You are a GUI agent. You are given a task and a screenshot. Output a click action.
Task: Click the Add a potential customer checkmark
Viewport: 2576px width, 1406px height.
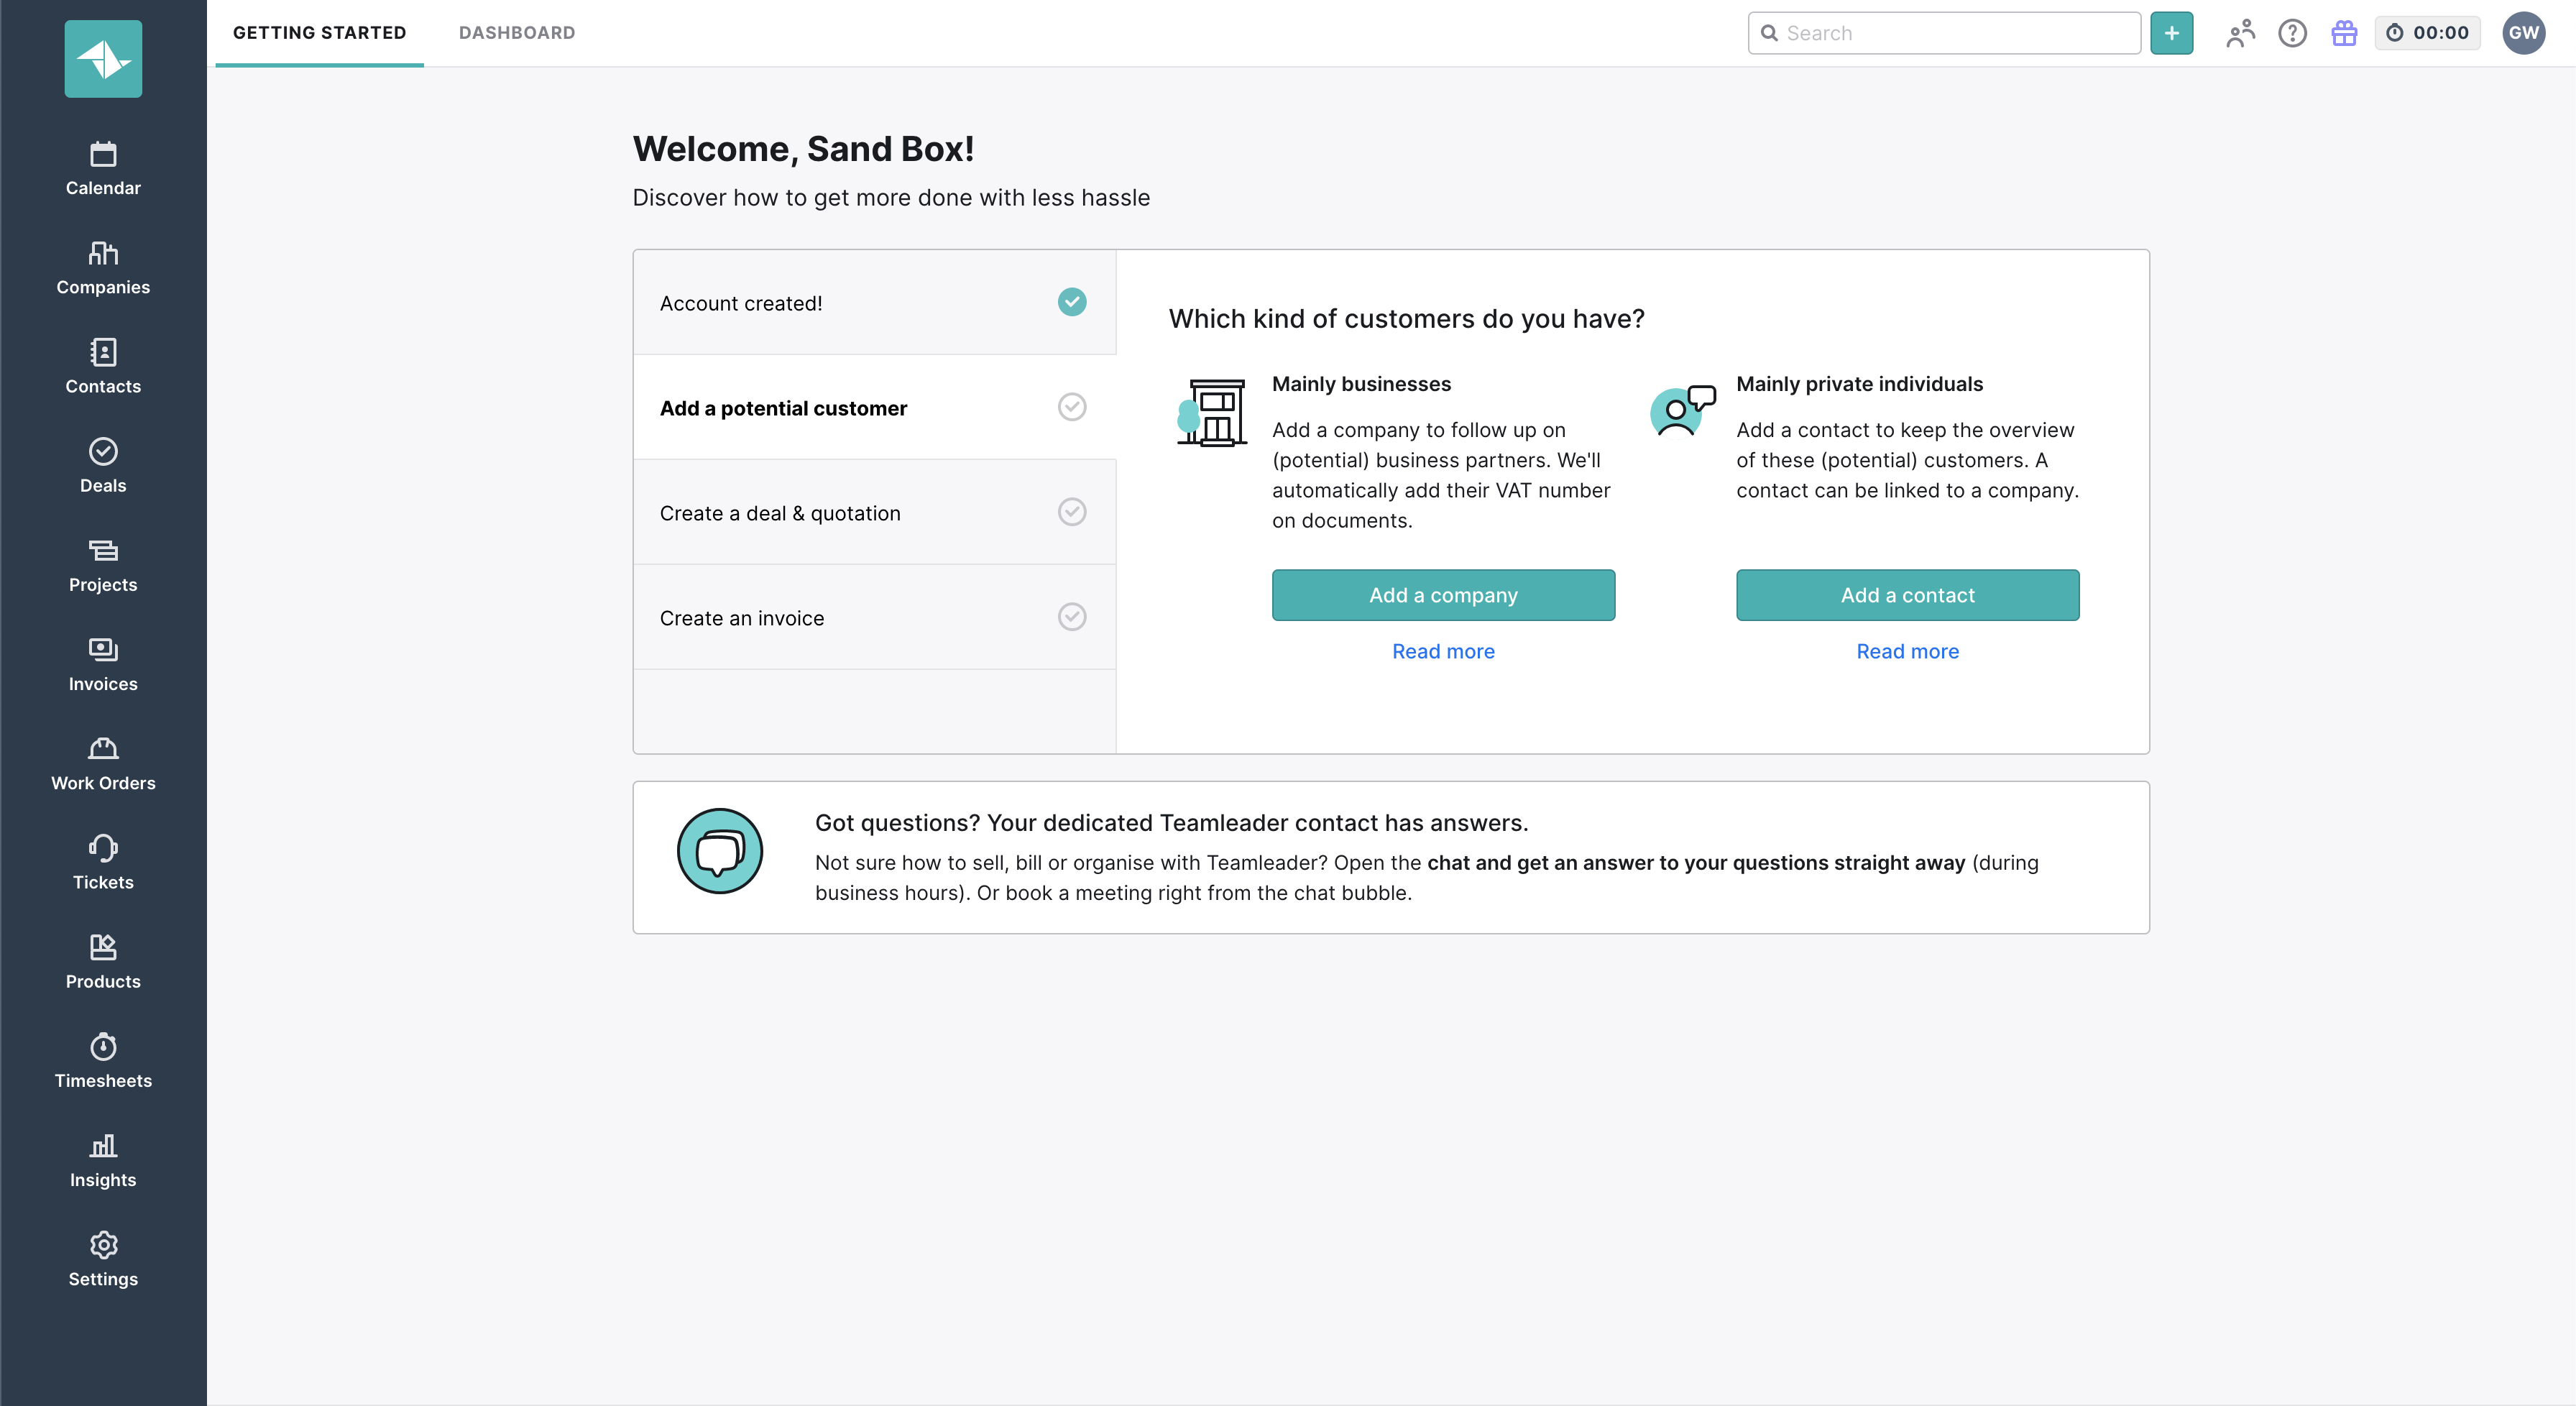(x=1072, y=407)
